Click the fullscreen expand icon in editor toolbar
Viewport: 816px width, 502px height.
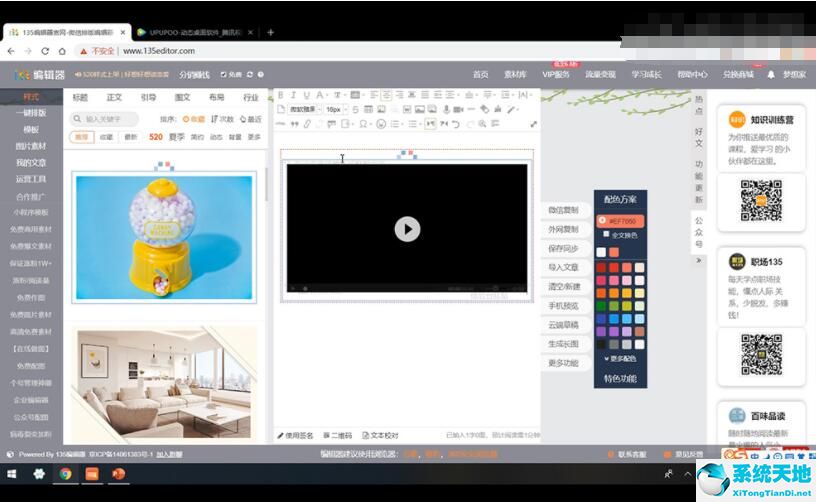(x=533, y=124)
